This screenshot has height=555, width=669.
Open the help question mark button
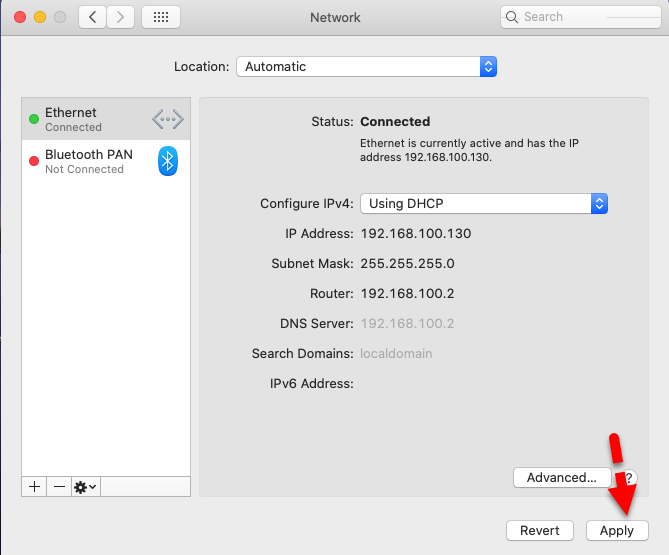[629, 478]
